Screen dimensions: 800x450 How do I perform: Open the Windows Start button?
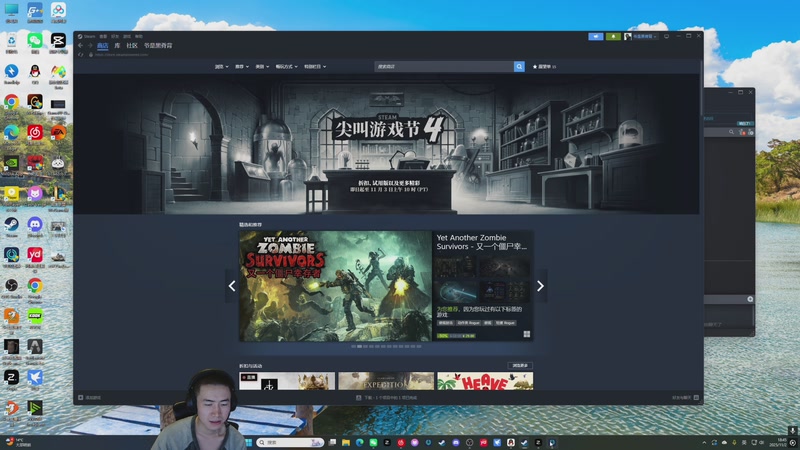click(x=249, y=442)
